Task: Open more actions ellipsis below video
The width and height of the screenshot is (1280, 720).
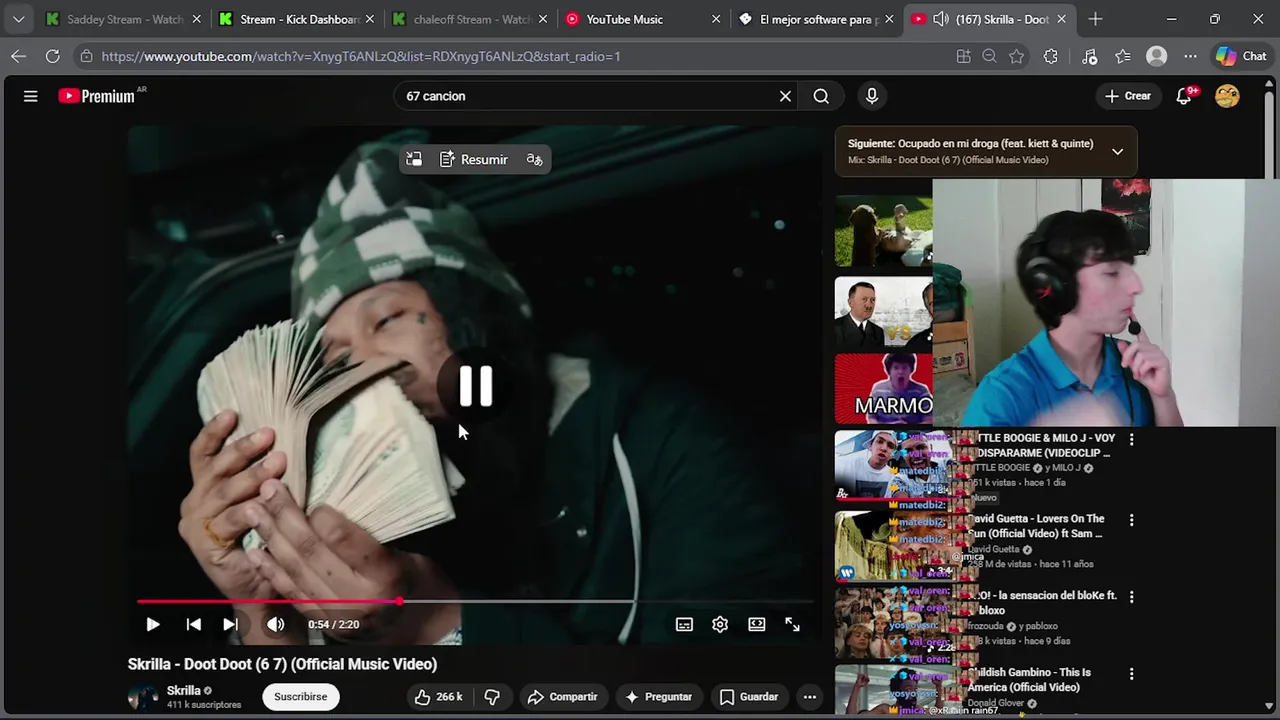Action: click(x=810, y=697)
